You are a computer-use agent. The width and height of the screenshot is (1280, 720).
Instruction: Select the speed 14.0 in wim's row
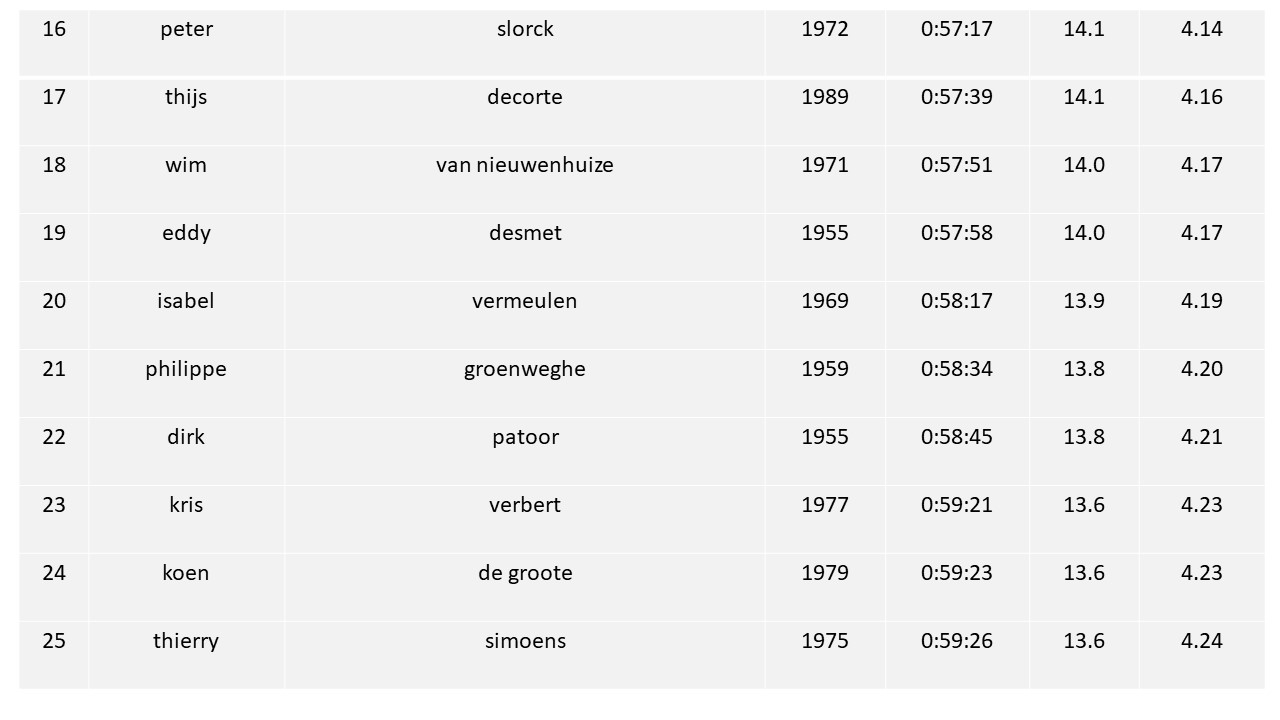[x=1084, y=165]
